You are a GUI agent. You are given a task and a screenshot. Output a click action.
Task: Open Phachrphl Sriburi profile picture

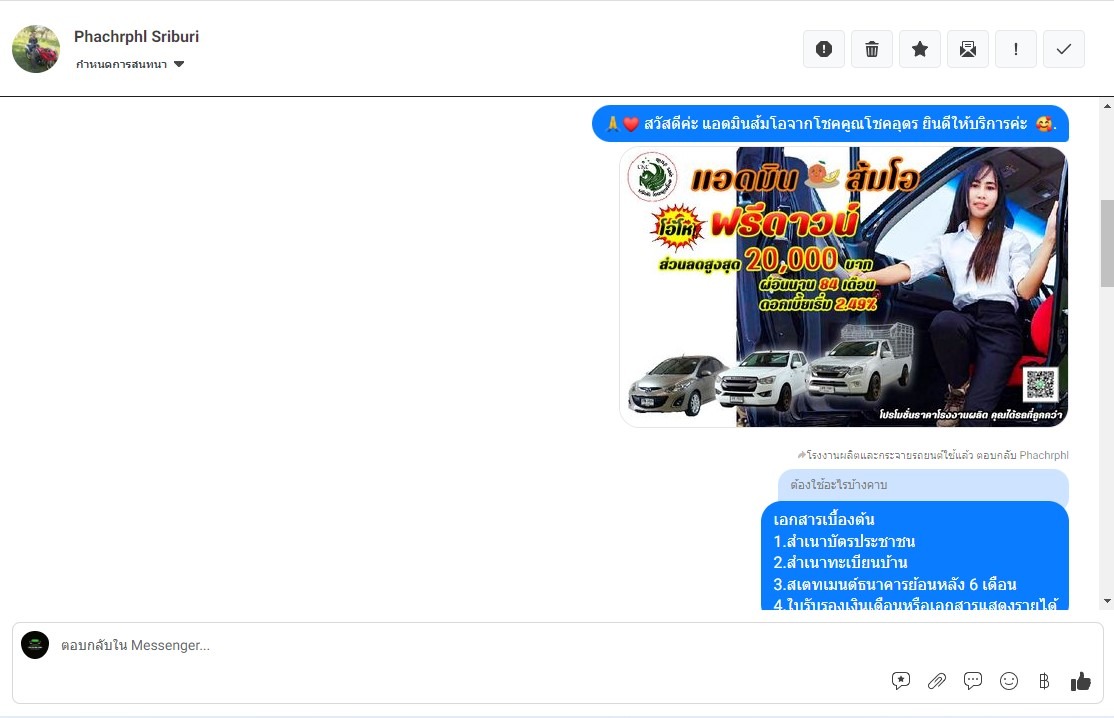click(36, 49)
